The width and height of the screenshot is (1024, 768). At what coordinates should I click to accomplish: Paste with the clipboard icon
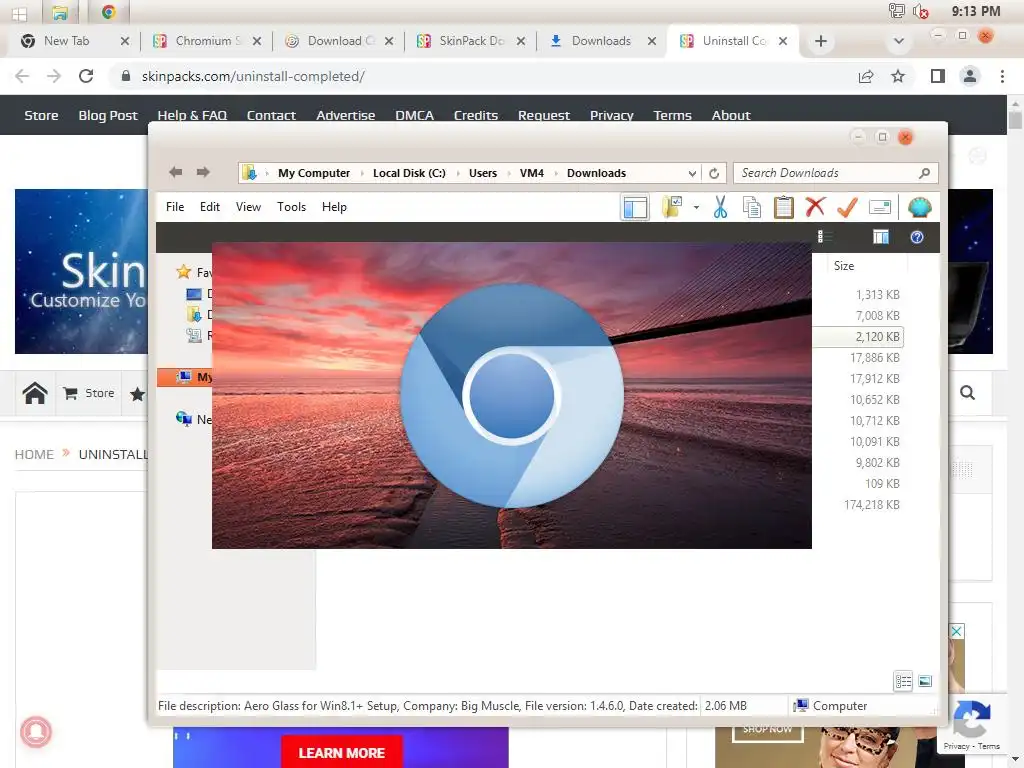(x=783, y=207)
